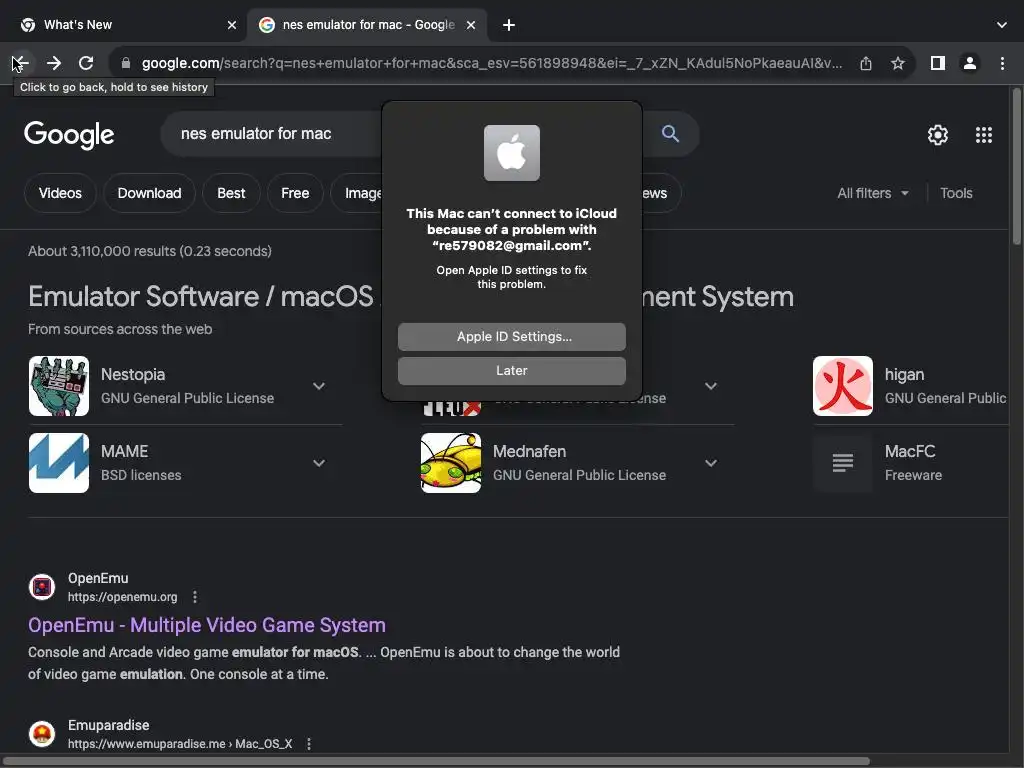Open more options for Emuparadise result
The image size is (1024, 768).
point(309,744)
